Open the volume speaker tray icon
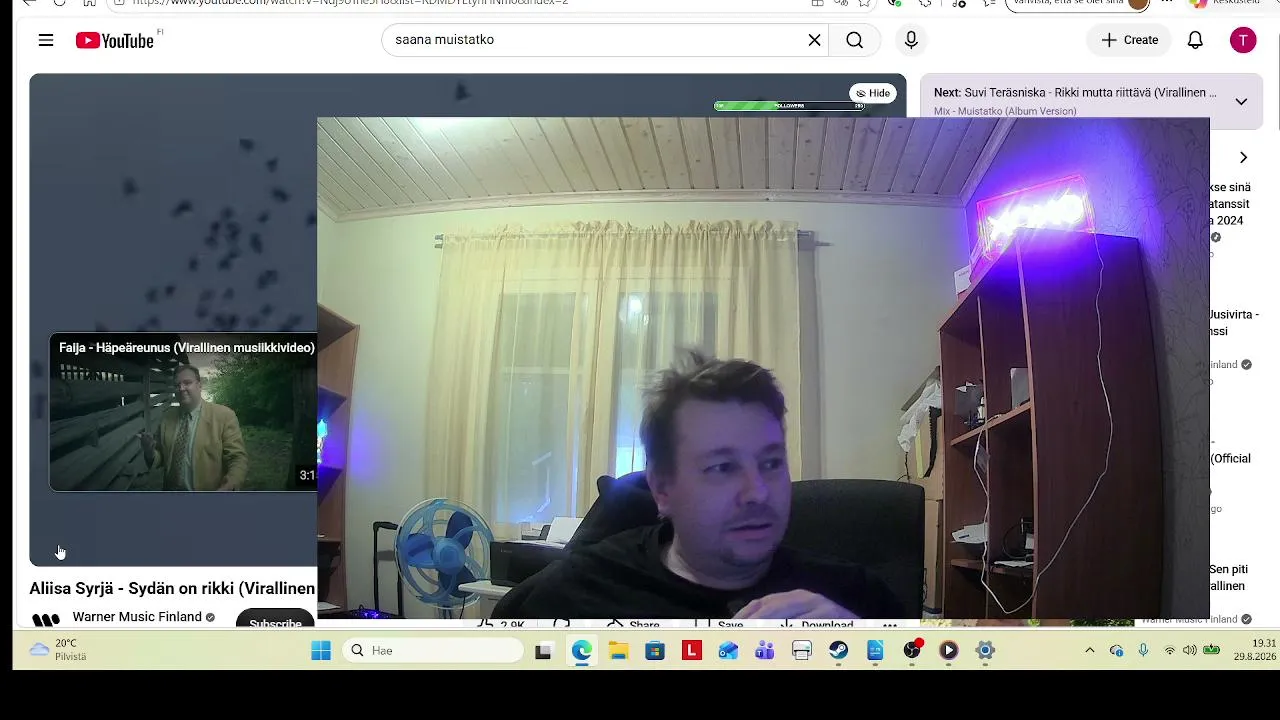 (1190, 651)
